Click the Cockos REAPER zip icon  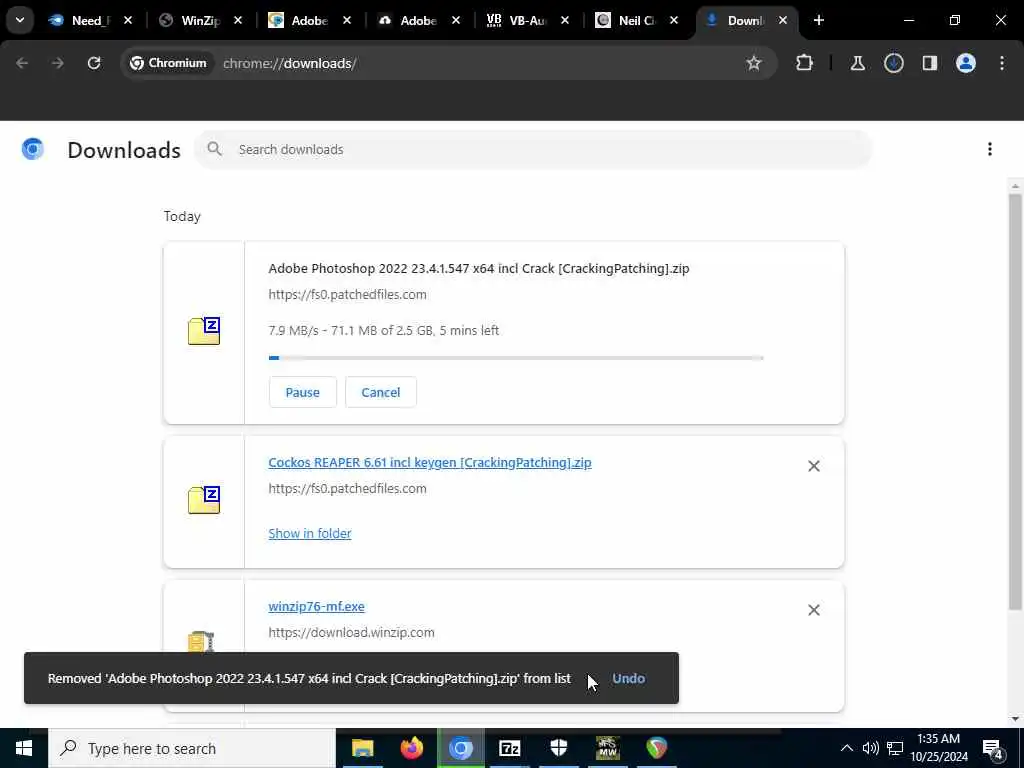[204, 500]
